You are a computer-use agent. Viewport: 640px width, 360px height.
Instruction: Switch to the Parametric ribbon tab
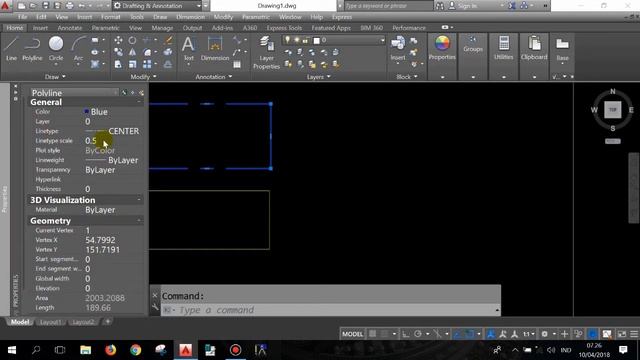coord(105,28)
